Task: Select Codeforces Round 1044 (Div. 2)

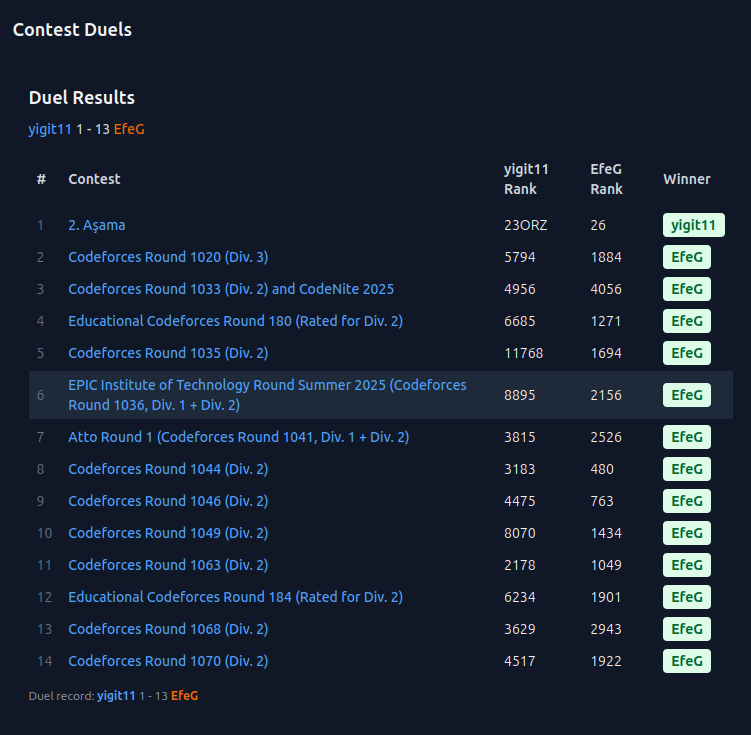Action: [168, 469]
